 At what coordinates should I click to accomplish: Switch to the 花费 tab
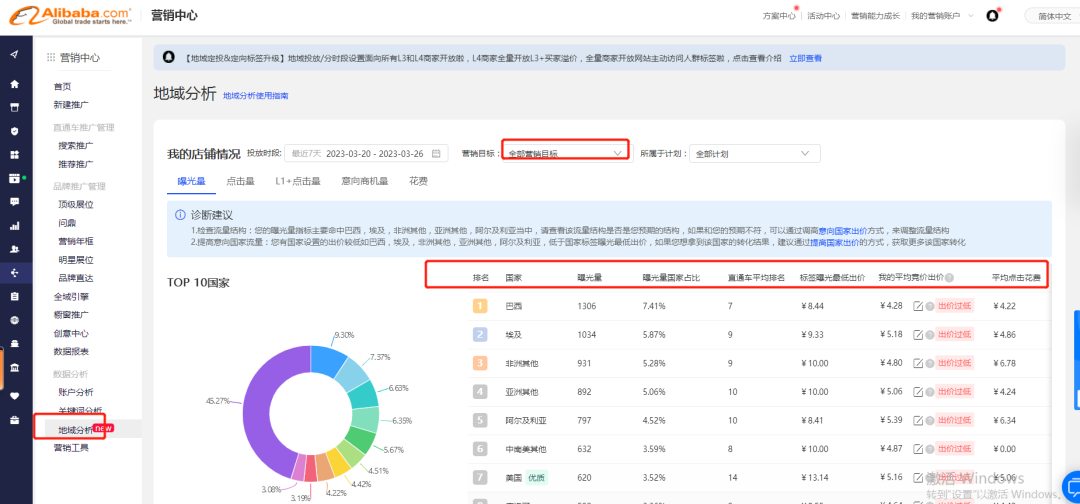[x=418, y=181]
